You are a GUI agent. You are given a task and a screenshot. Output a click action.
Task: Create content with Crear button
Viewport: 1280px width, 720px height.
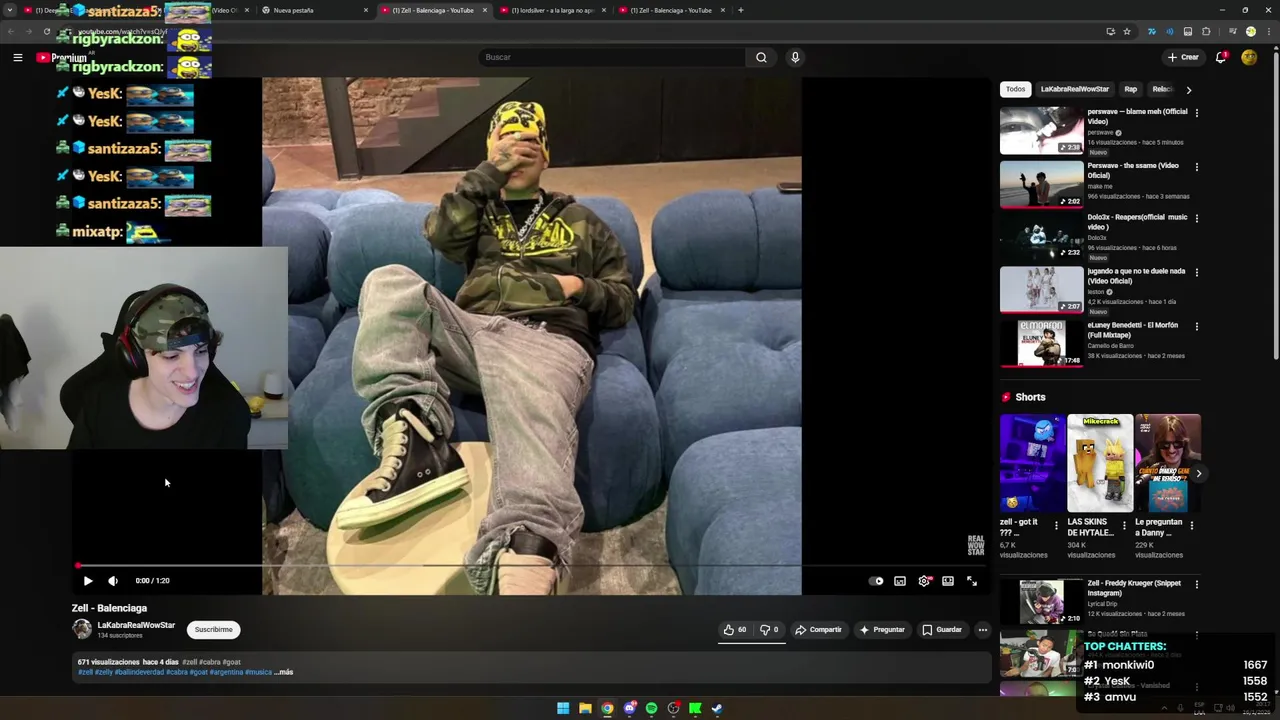(1183, 57)
